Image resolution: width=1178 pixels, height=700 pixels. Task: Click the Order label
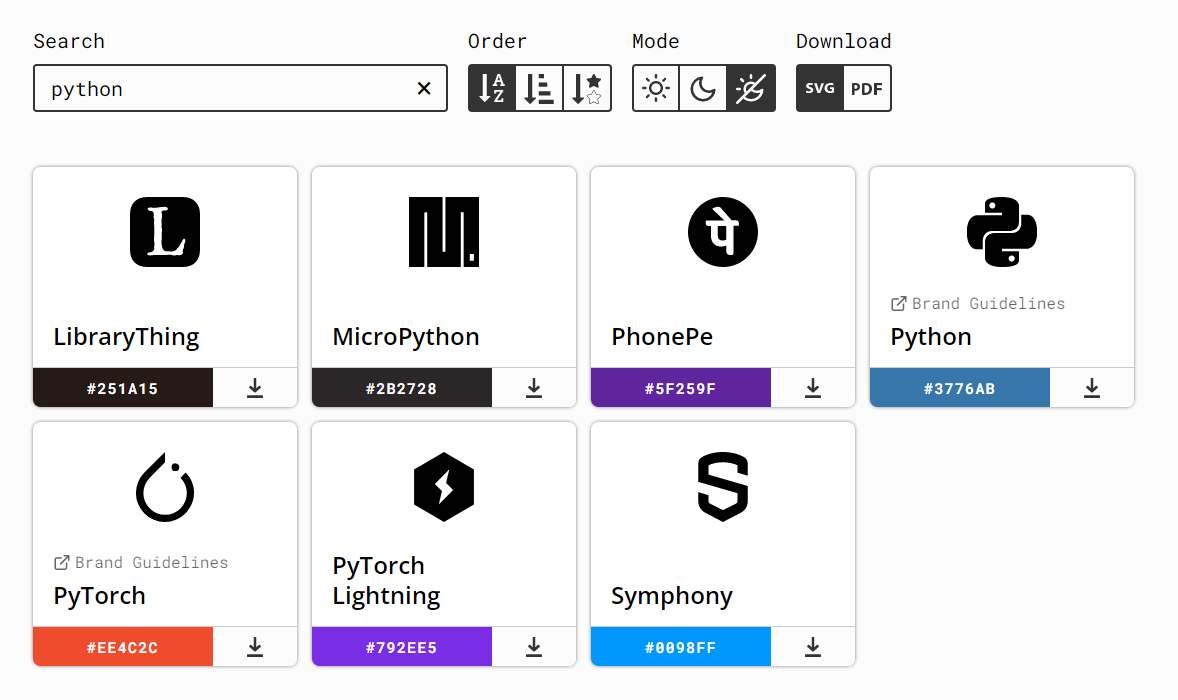[497, 41]
